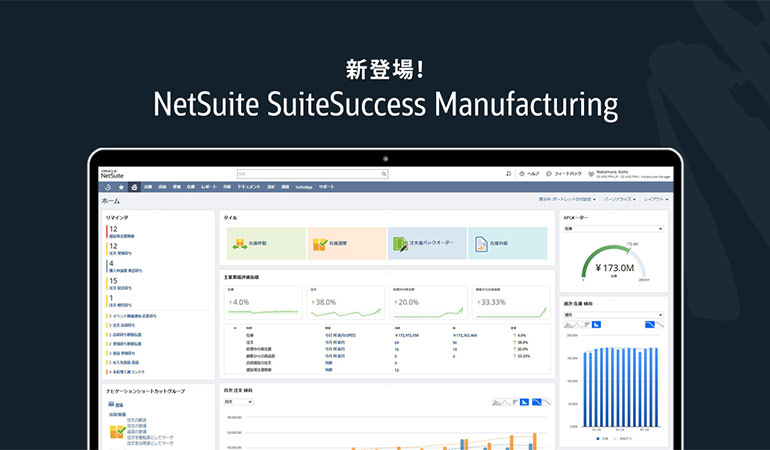Open the blue-marked reminder showing 4
Image resolution: width=770 pixels, height=450 pixels.
coord(124,266)
